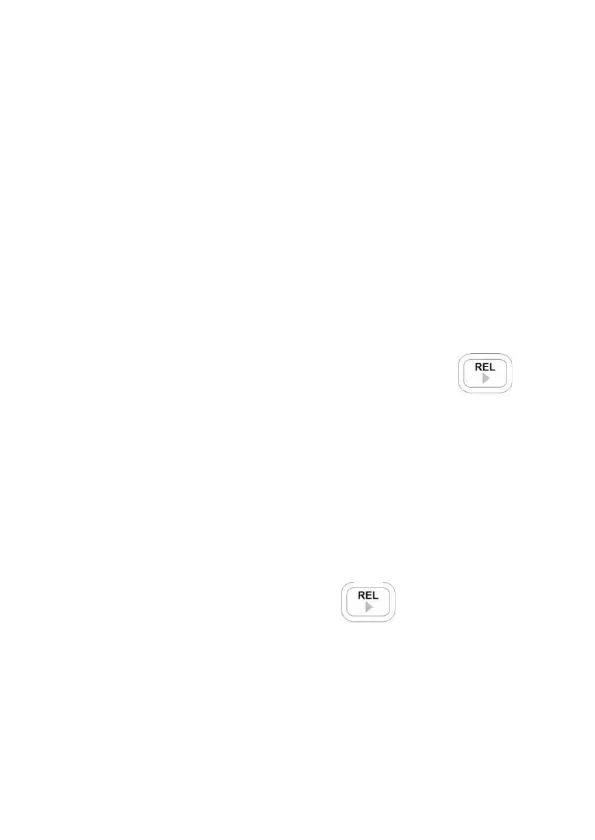This screenshot has height=840, width=595.
Task: Click the lower REL key icon
Action: (368, 602)
